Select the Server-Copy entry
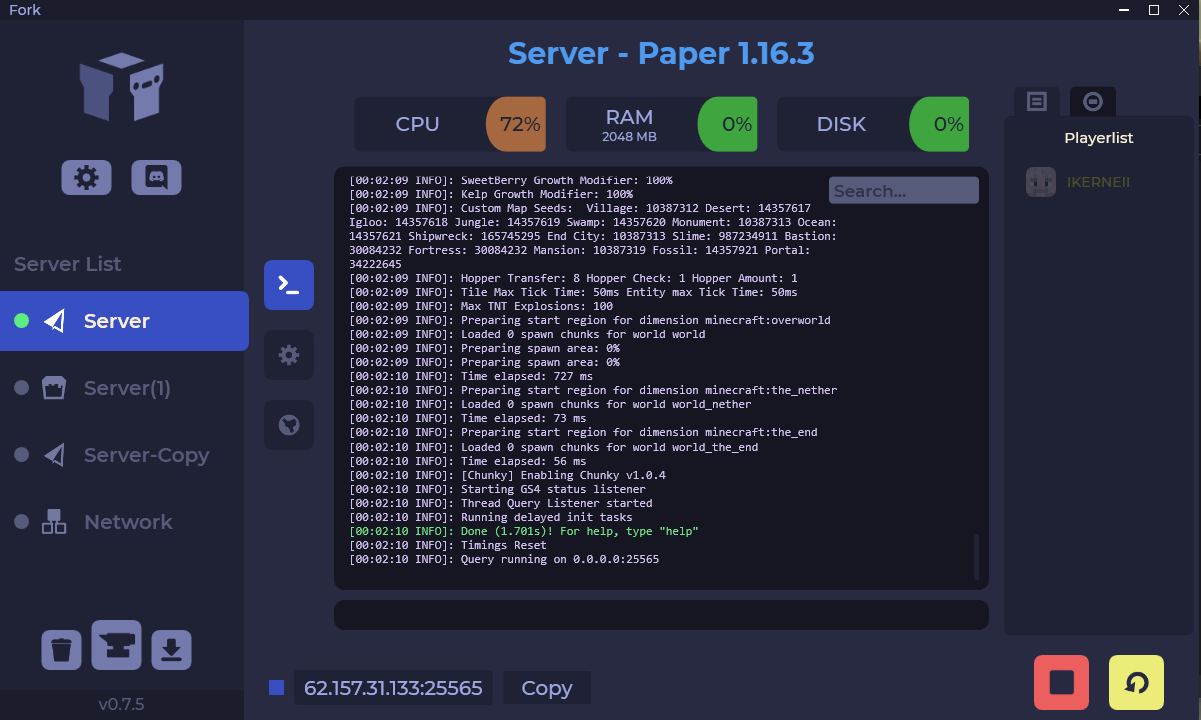This screenshot has width=1201, height=720. [124, 455]
